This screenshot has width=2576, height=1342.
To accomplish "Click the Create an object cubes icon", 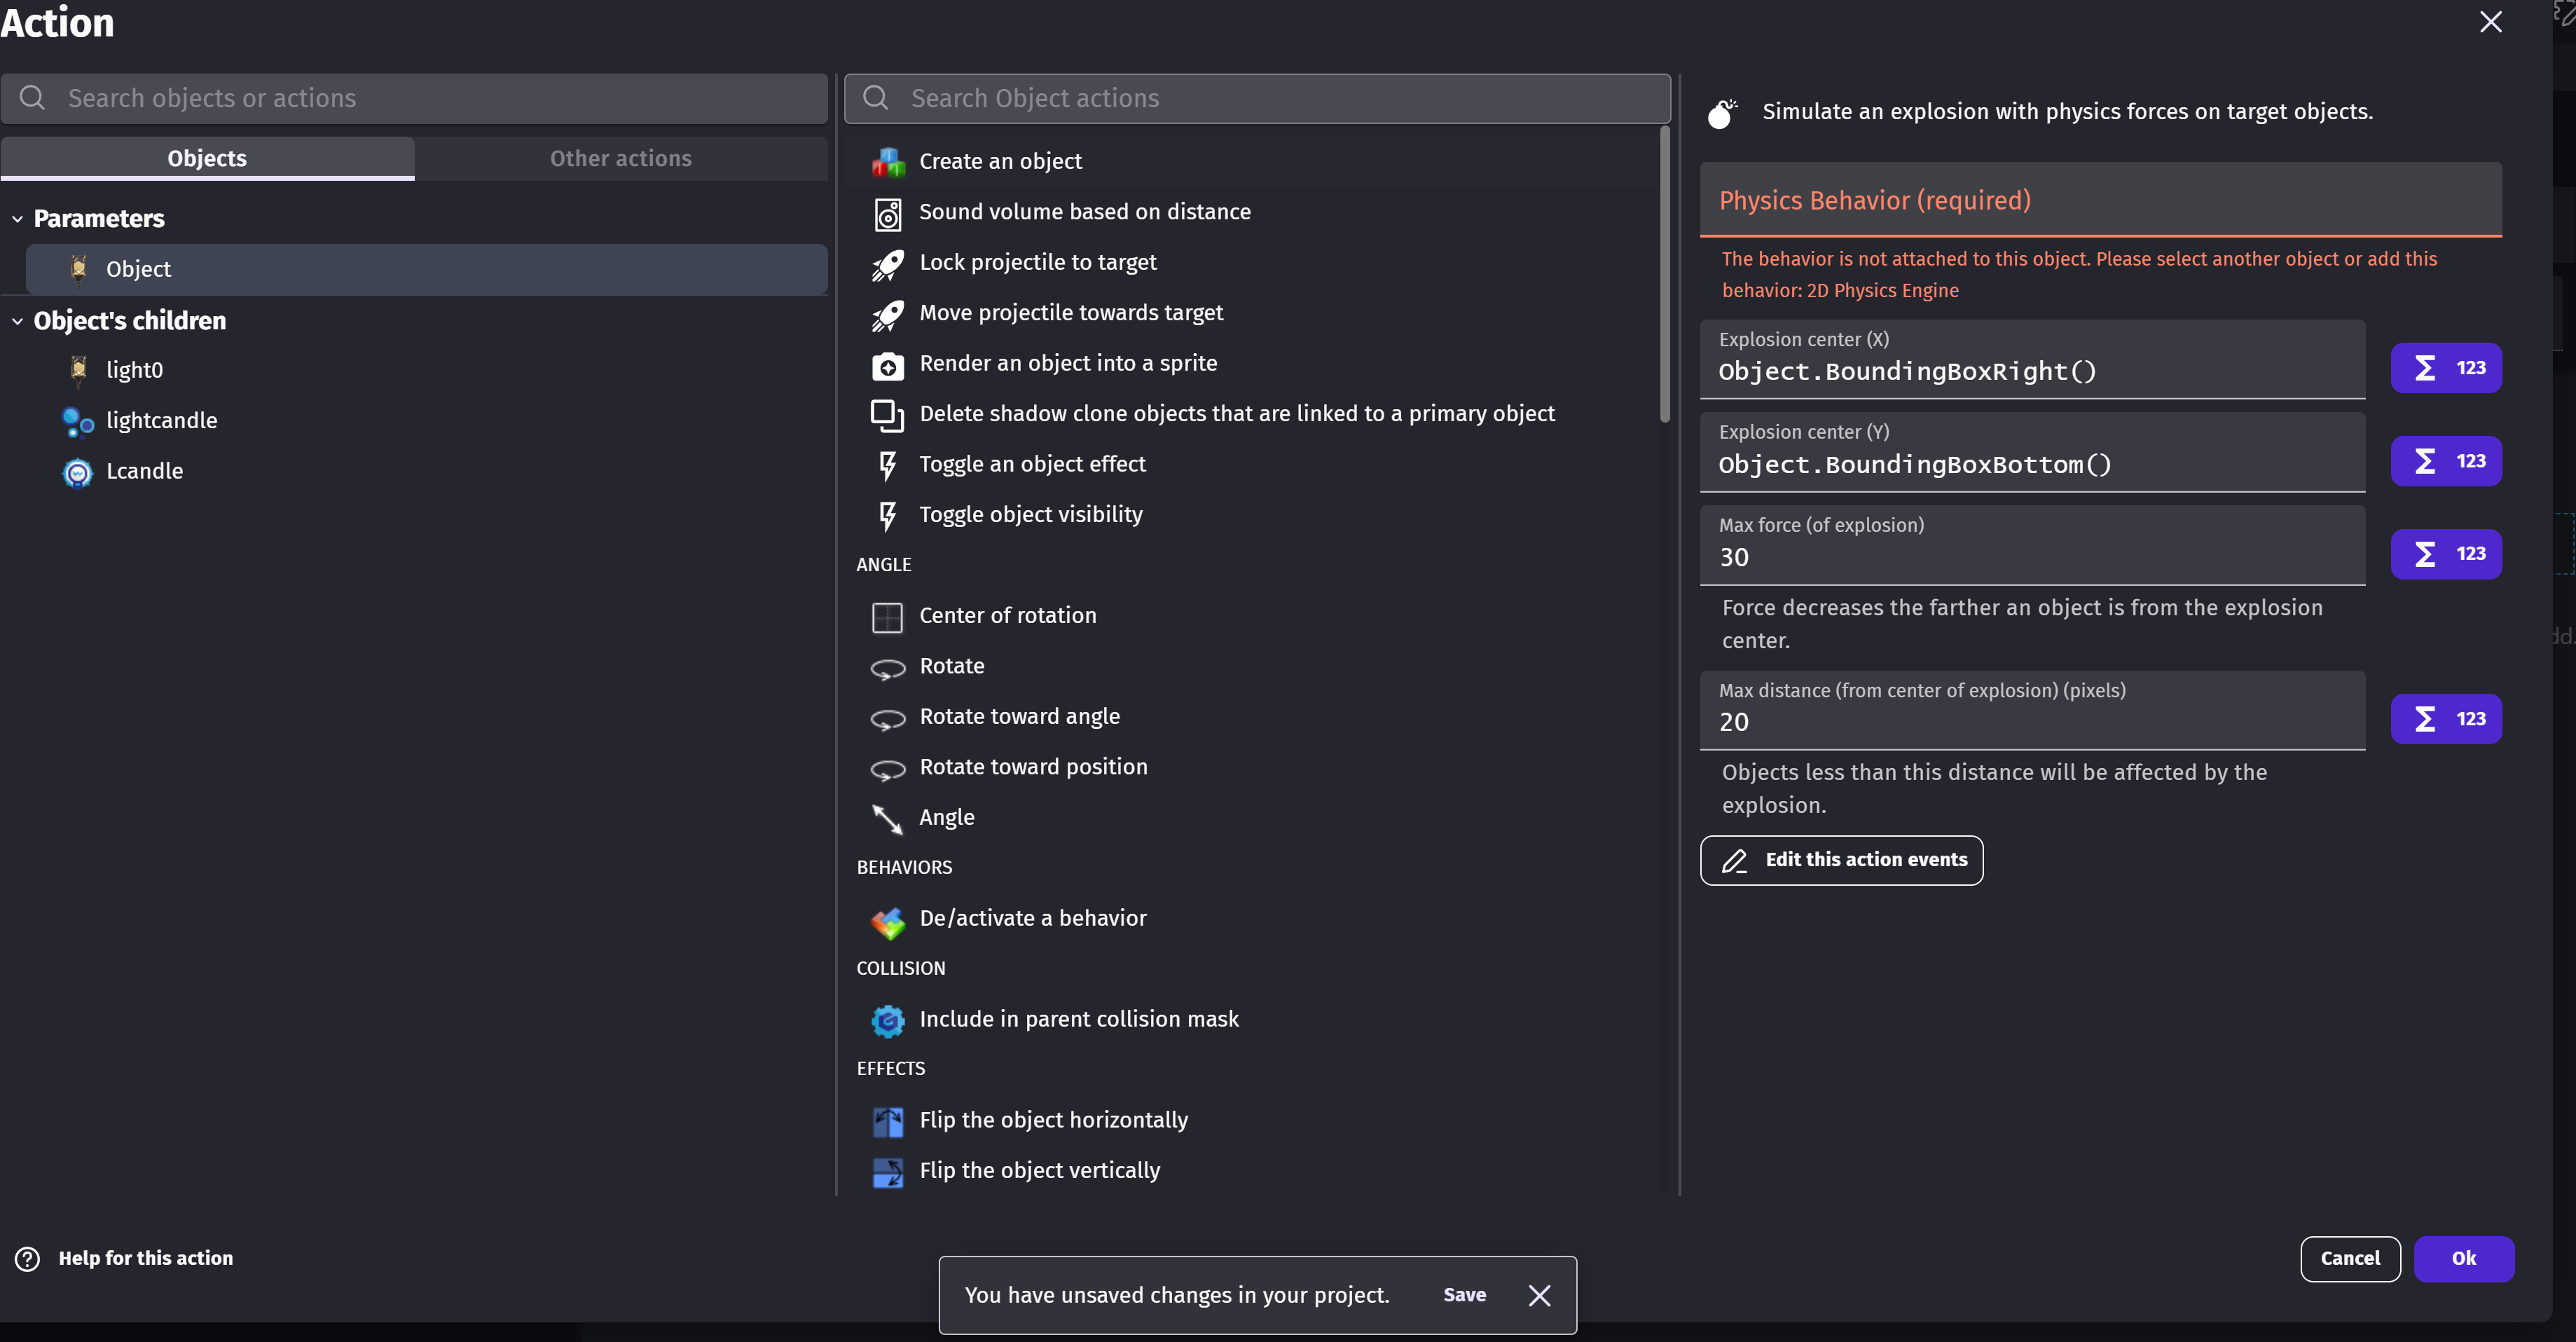I will pyautogui.click(x=887, y=162).
